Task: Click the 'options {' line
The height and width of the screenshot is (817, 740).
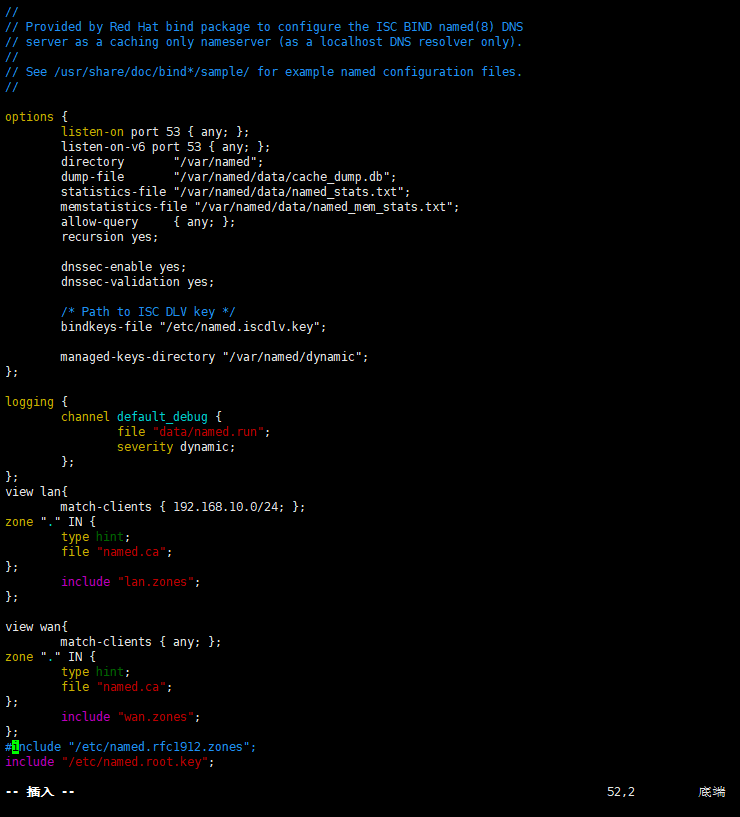Action: 36,117
